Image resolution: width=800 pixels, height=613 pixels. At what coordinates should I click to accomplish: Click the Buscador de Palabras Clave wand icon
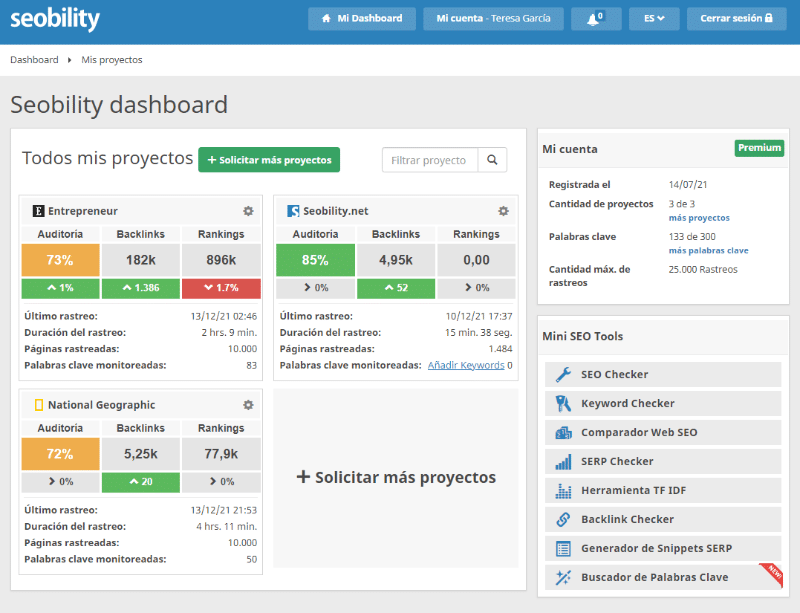tap(563, 577)
